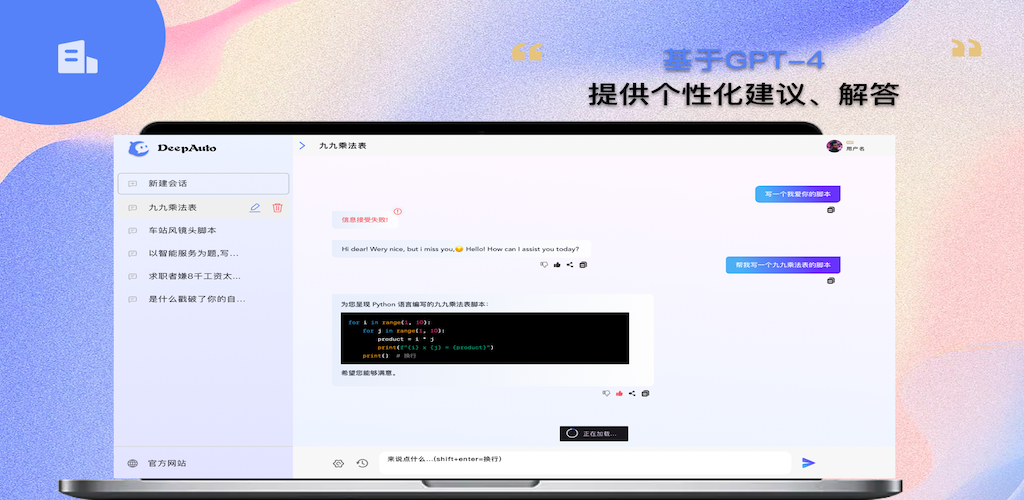Click the Hi dear! Wery nice reply bubble
The width and height of the screenshot is (1024, 500).
[461, 249]
